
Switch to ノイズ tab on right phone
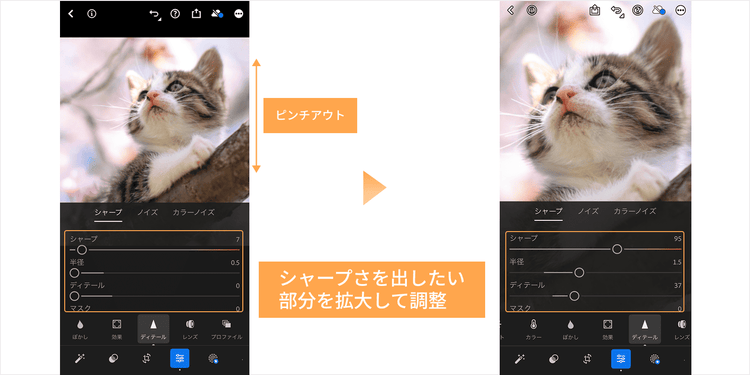(x=588, y=211)
